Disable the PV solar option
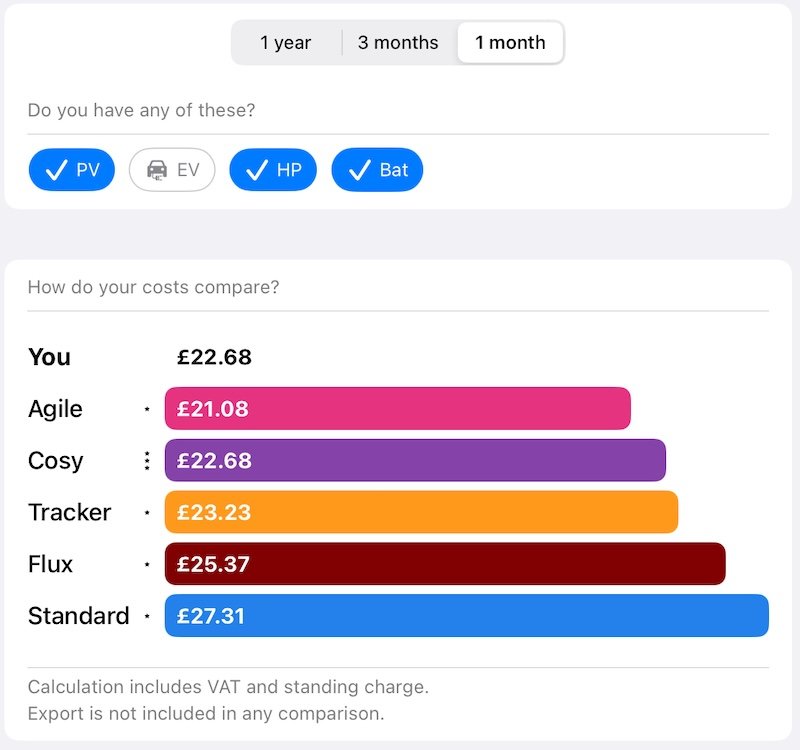 point(72,170)
